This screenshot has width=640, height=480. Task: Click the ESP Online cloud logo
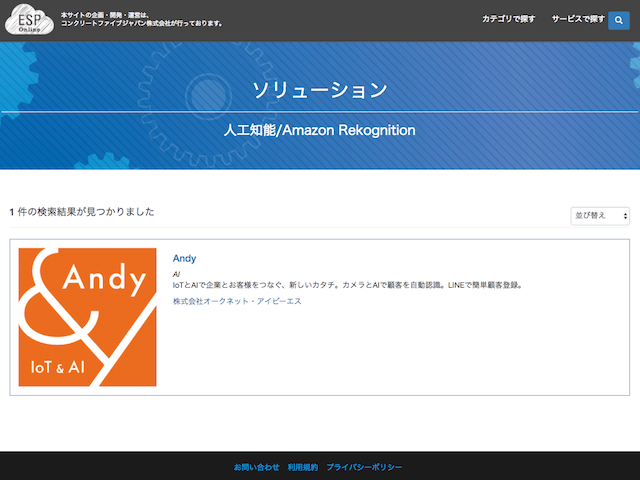pyautogui.click(x=29, y=19)
